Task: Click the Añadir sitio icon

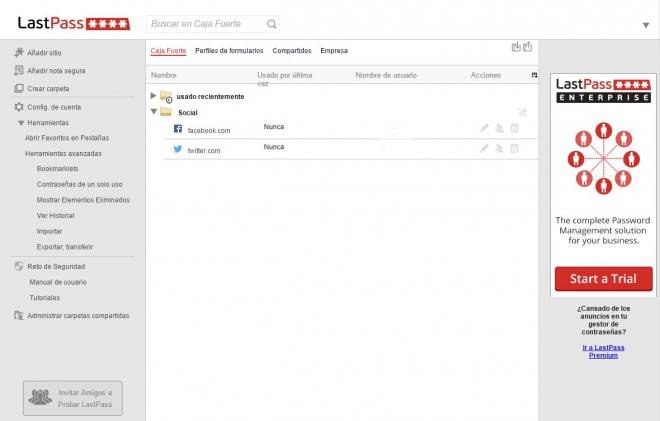Action: [x=19, y=52]
